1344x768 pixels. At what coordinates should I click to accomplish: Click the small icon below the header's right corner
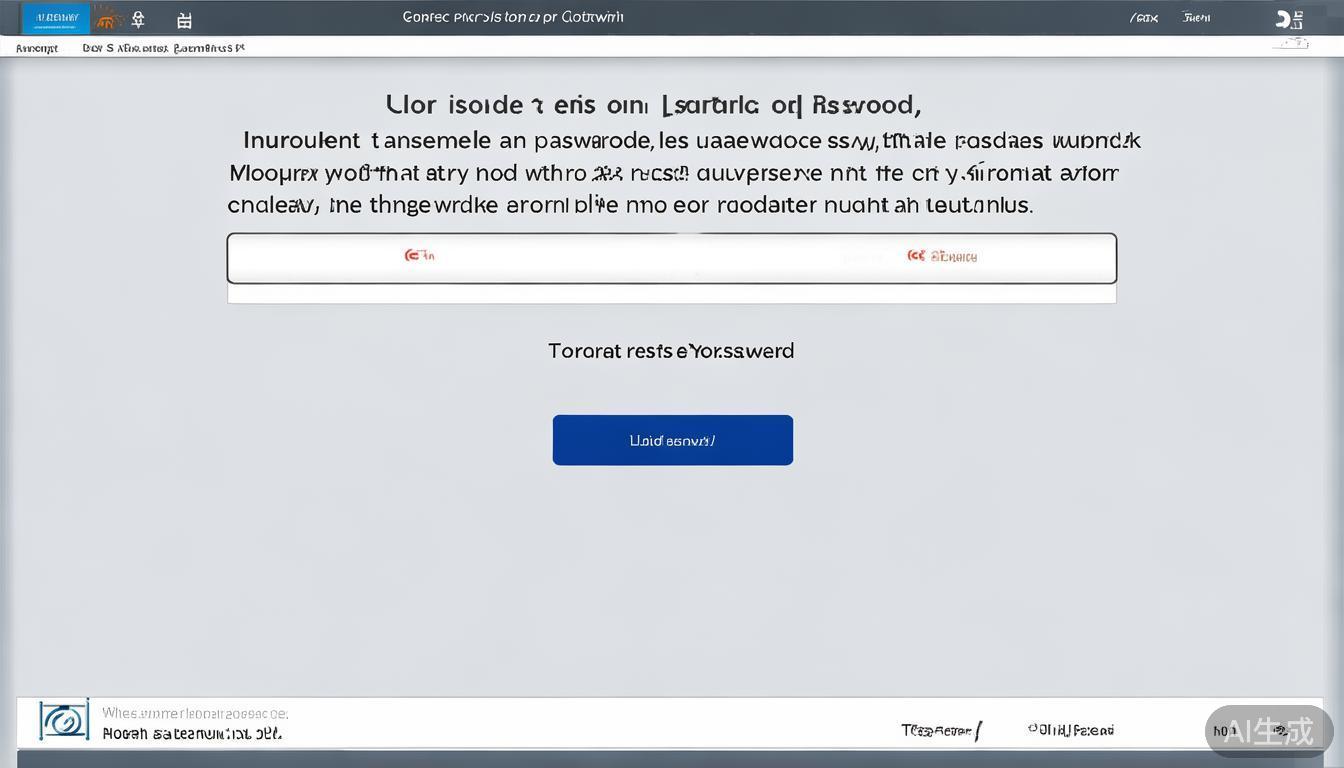click(x=1291, y=44)
